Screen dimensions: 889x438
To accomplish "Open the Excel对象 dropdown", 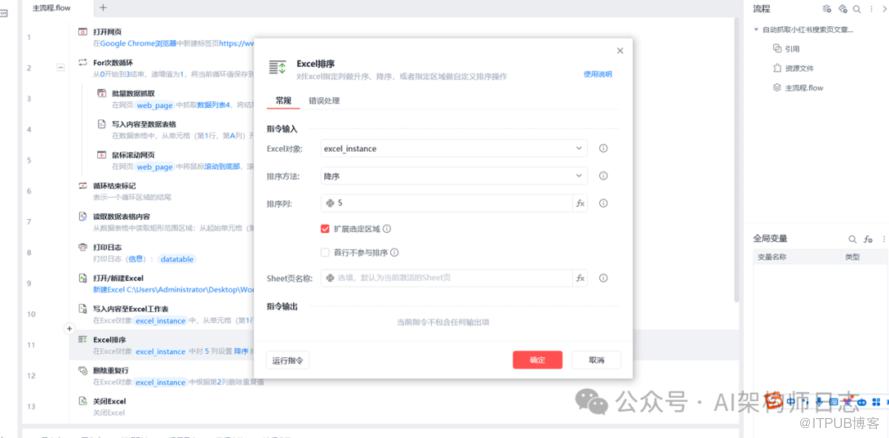I will 454,148.
